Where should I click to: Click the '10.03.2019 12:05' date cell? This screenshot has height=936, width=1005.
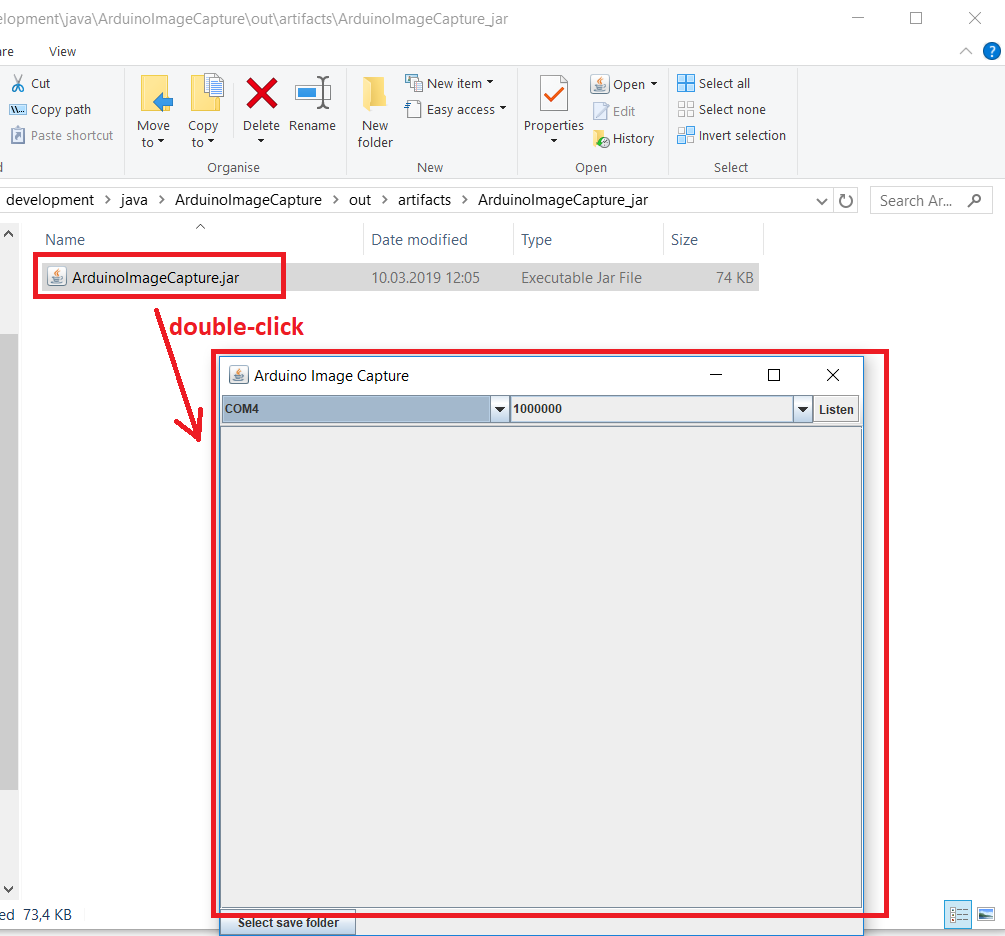(x=426, y=278)
